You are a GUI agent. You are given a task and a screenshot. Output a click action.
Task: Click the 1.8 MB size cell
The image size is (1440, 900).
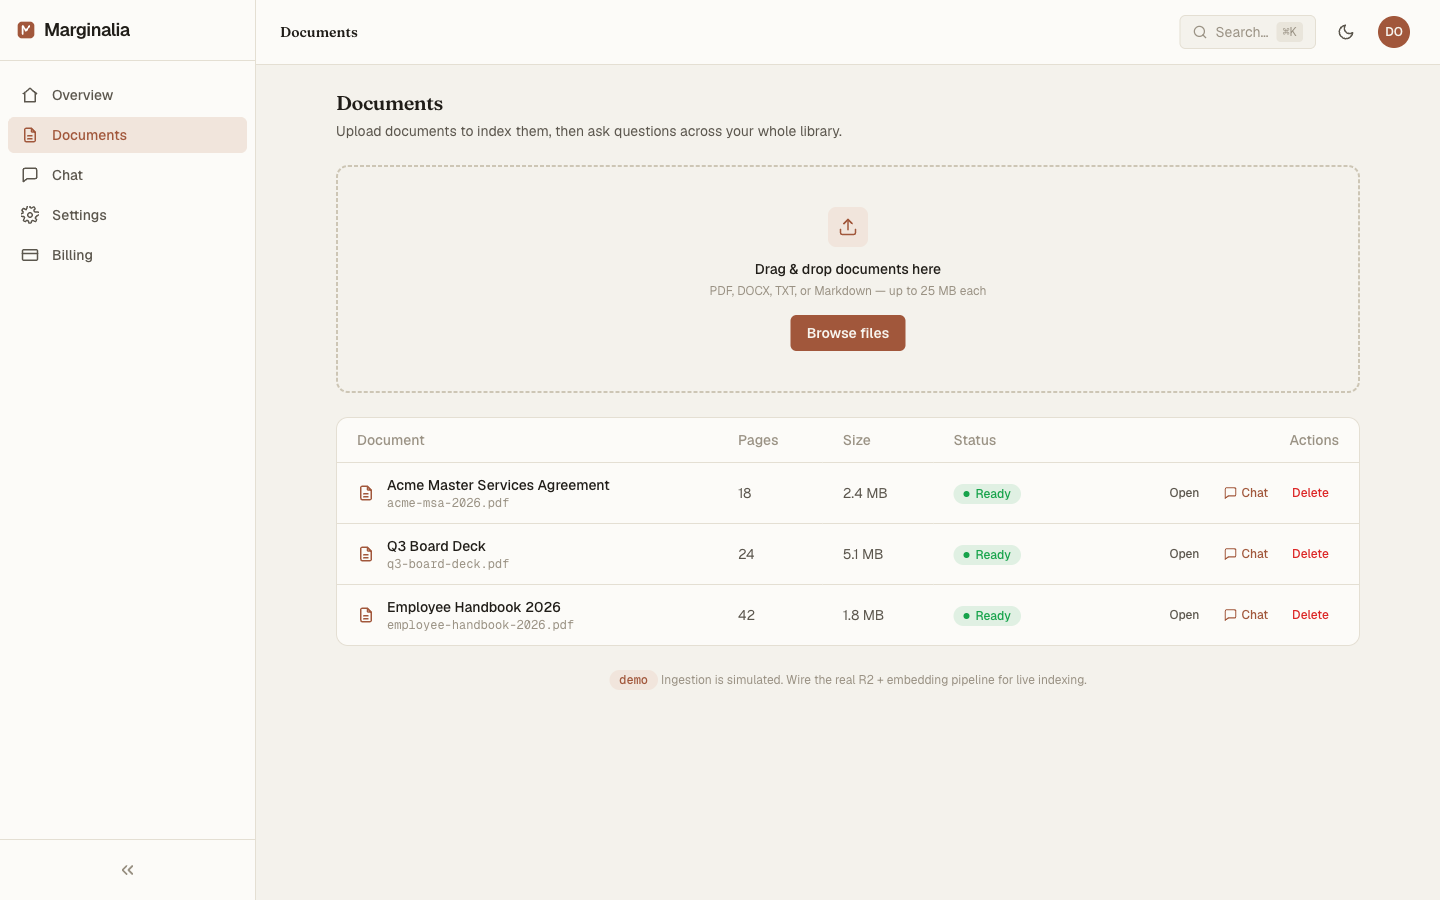pyautogui.click(x=863, y=615)
